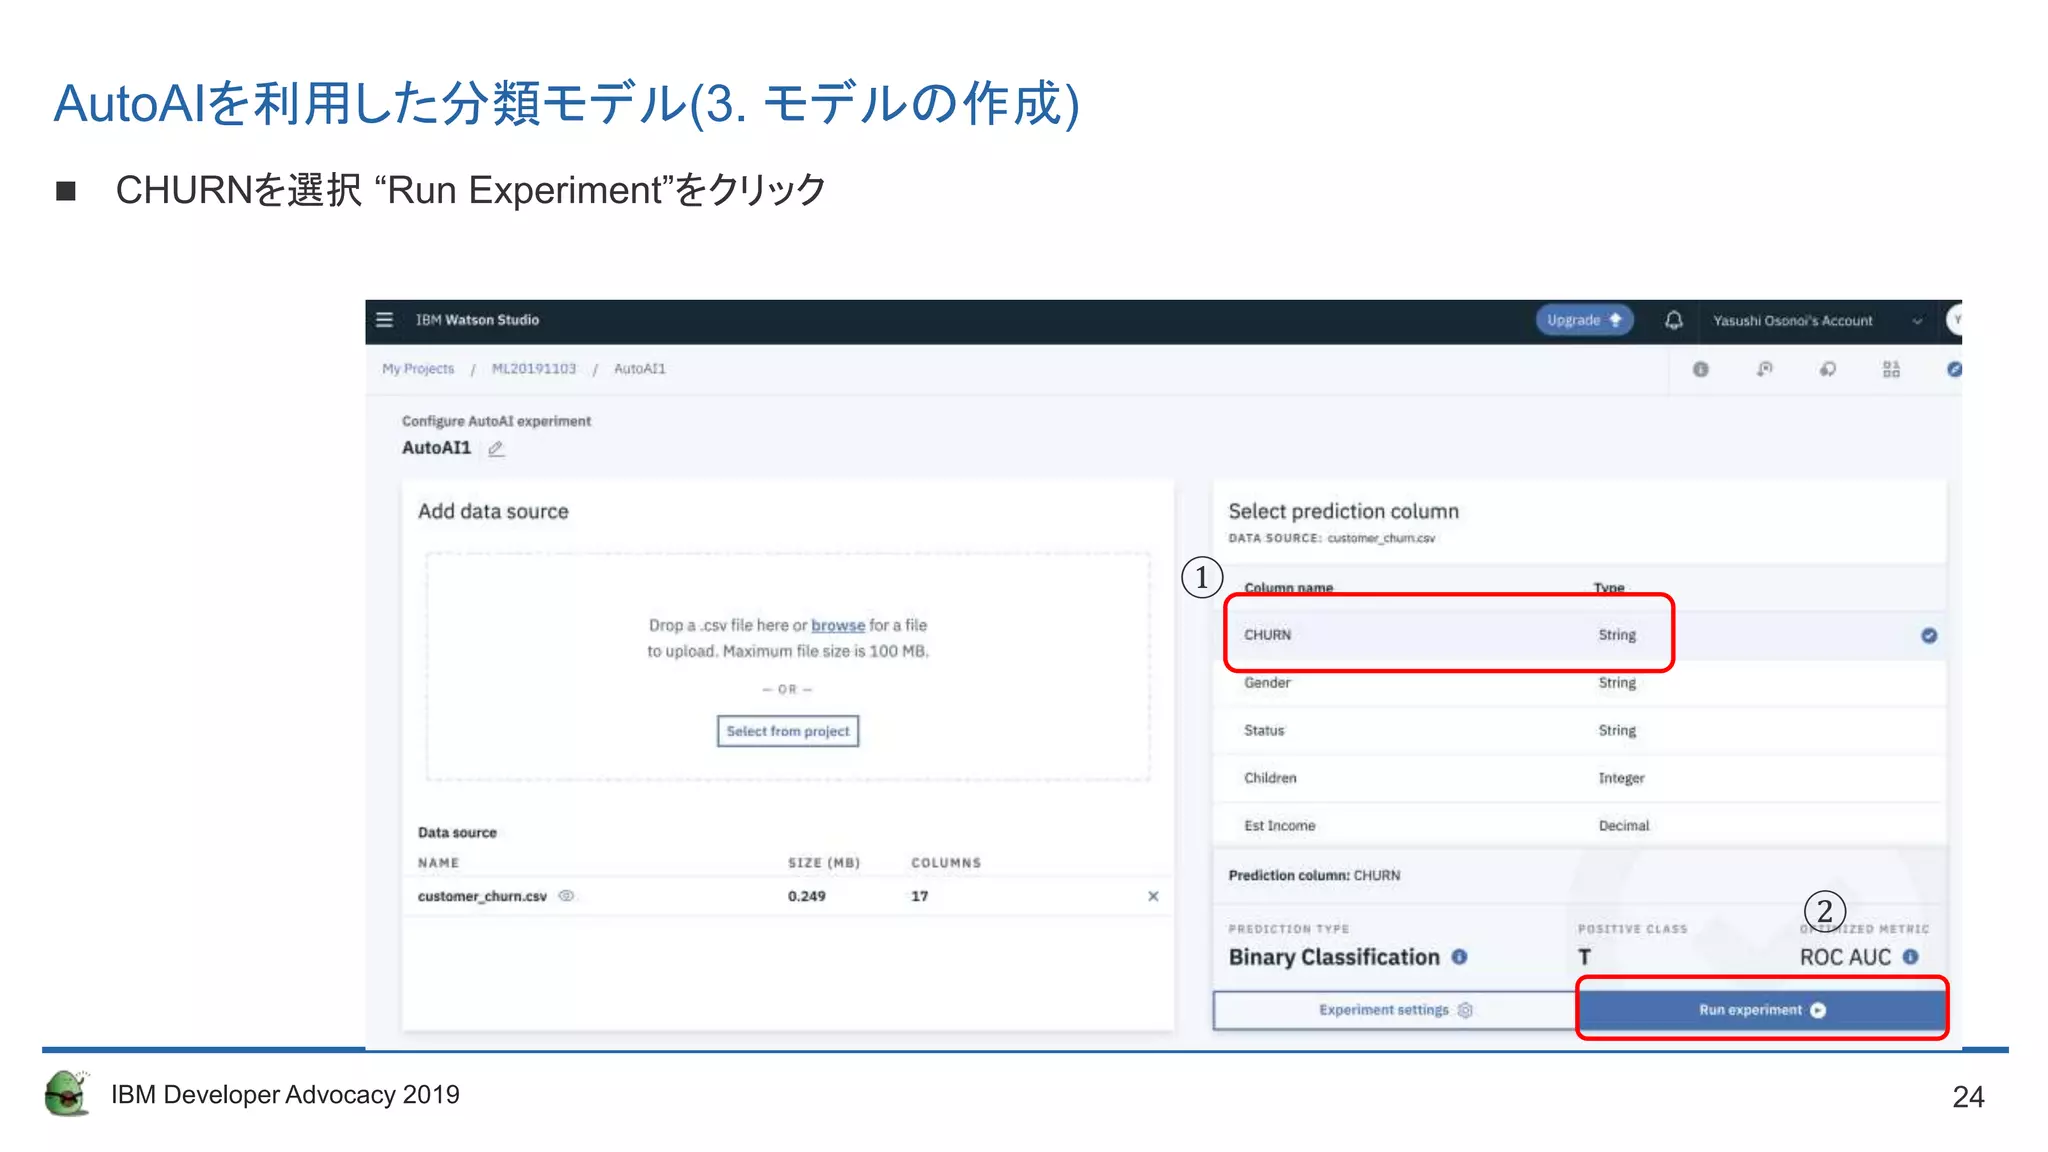Click the Upgrade button
Image resolution: width=2048 pixels, height=1152 pixels.
[1584, 320]
